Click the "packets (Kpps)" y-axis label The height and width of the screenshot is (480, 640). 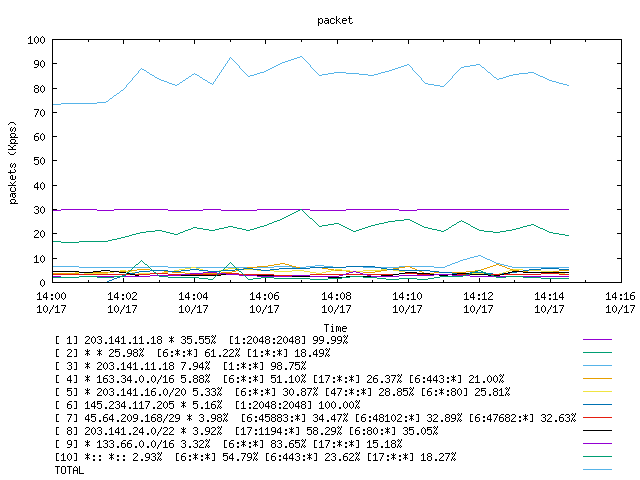[13, 162]
